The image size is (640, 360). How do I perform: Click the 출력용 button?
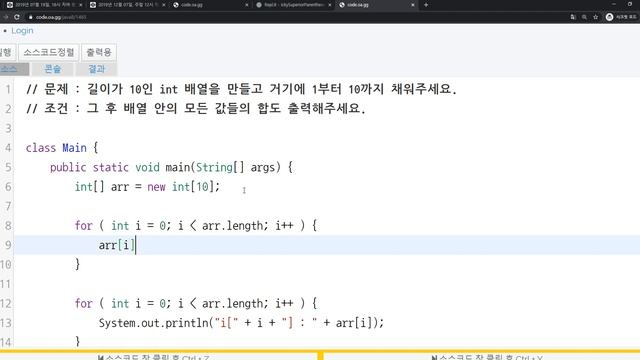coord(99,52)
